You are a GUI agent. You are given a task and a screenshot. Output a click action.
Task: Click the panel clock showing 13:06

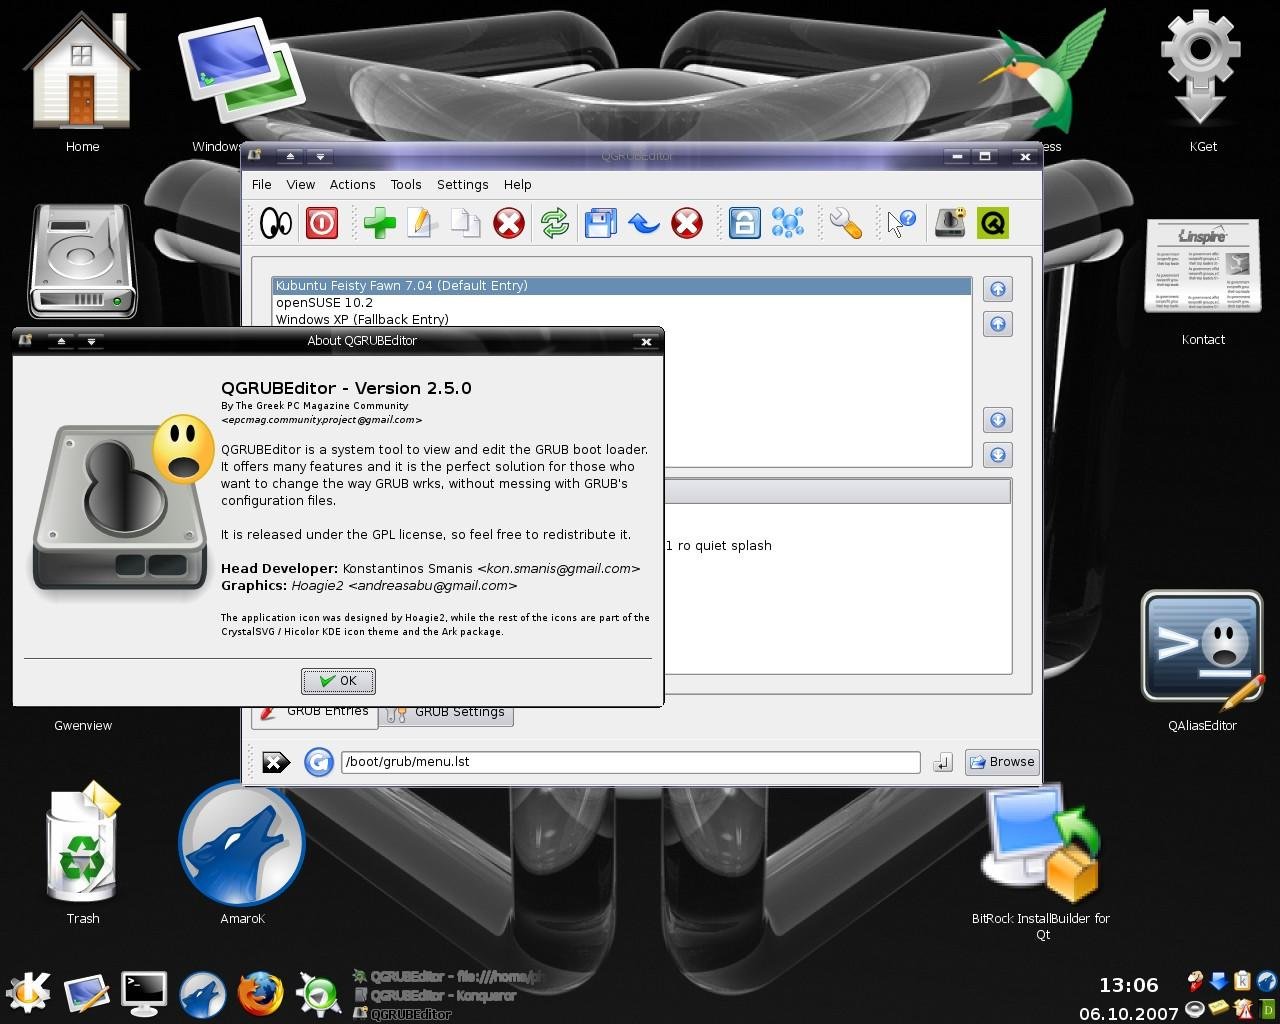click(x=1128, y=985)
